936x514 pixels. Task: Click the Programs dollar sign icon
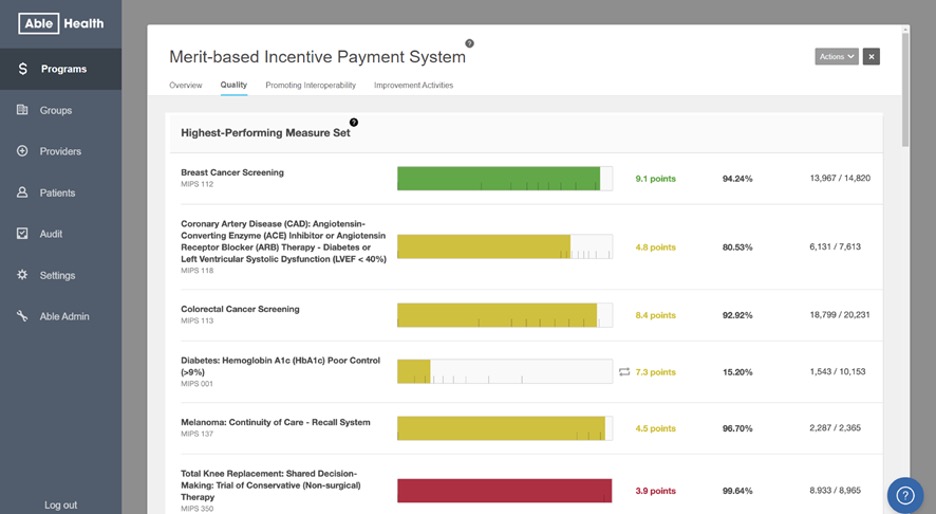pos(23,69)
